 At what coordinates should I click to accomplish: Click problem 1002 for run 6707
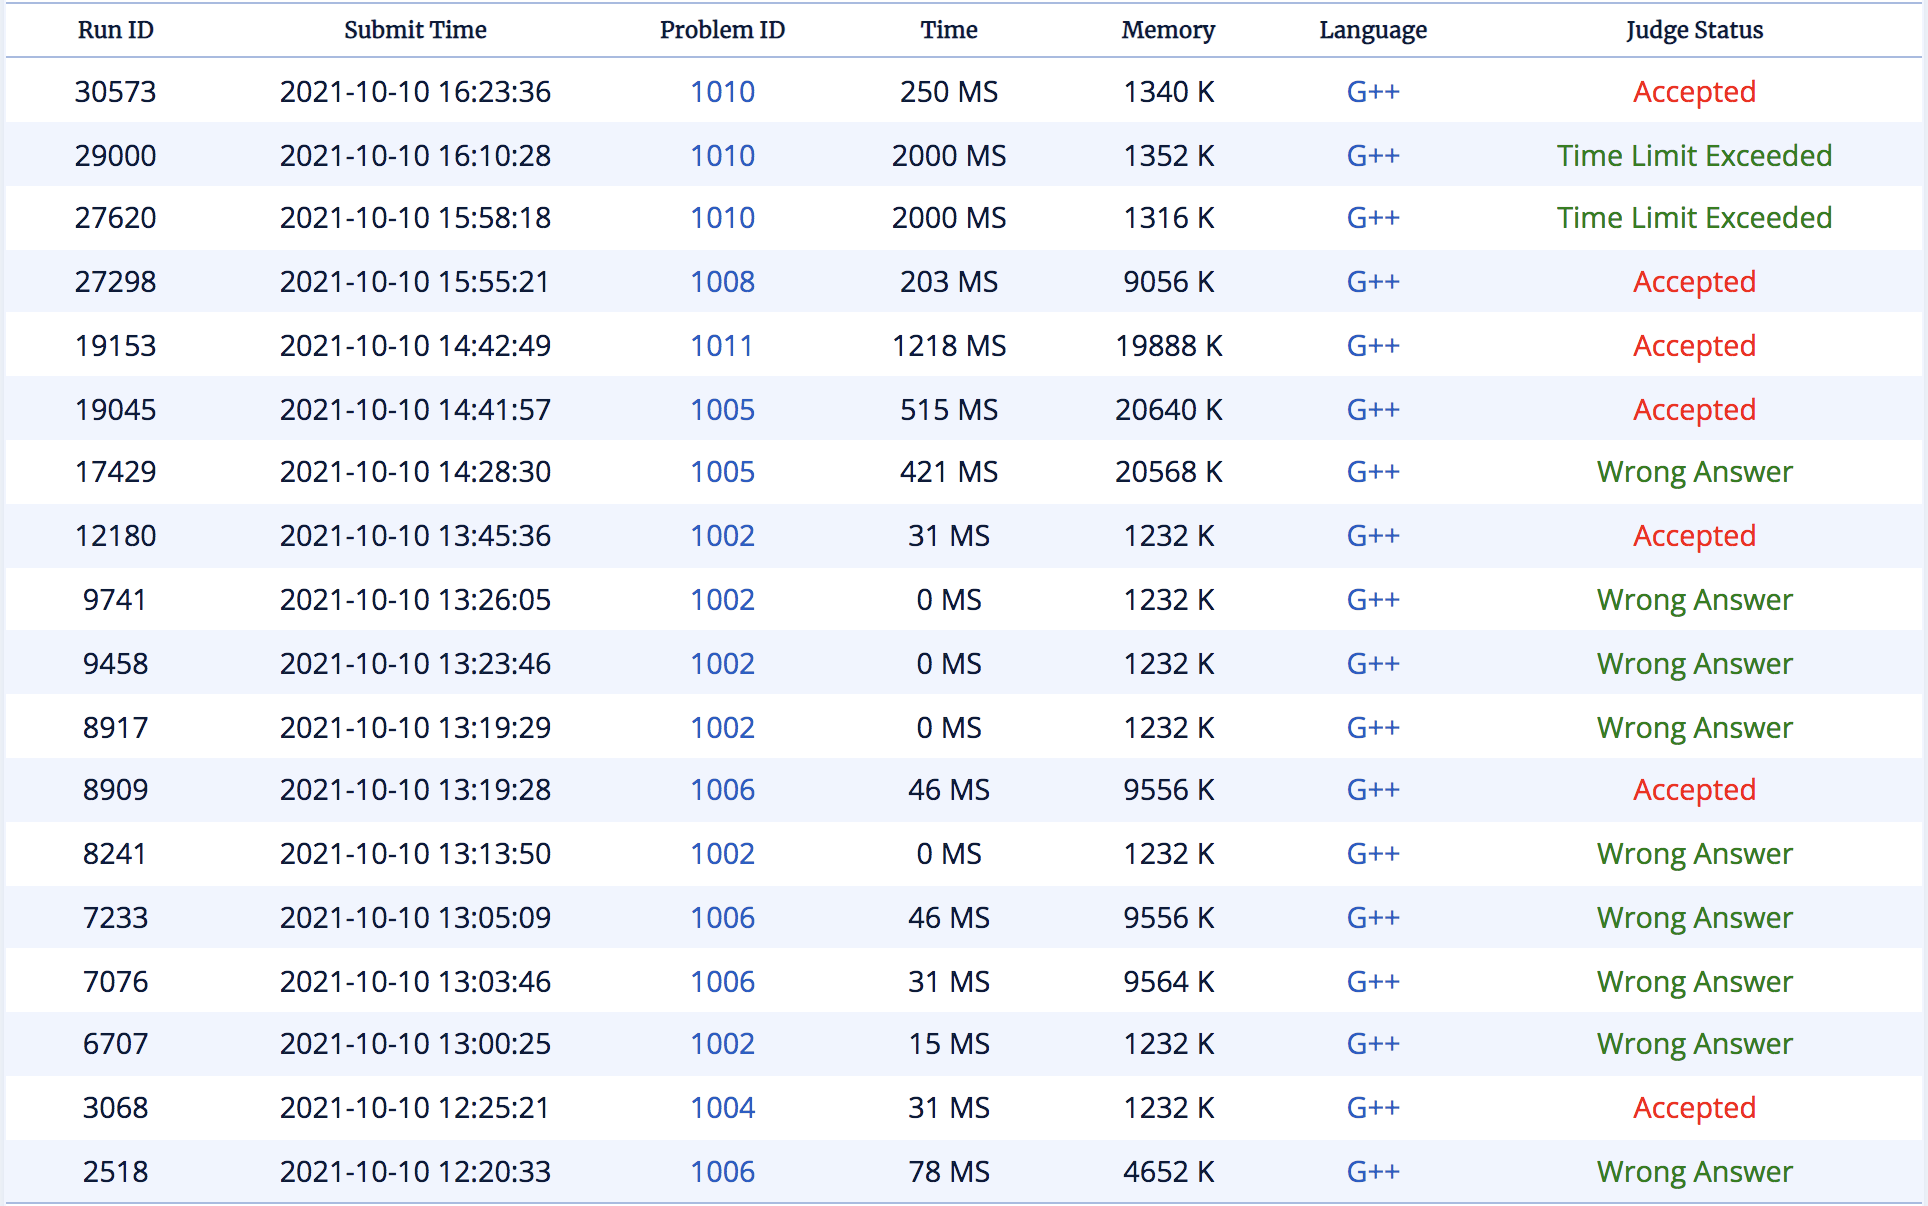pos(722,1044)
